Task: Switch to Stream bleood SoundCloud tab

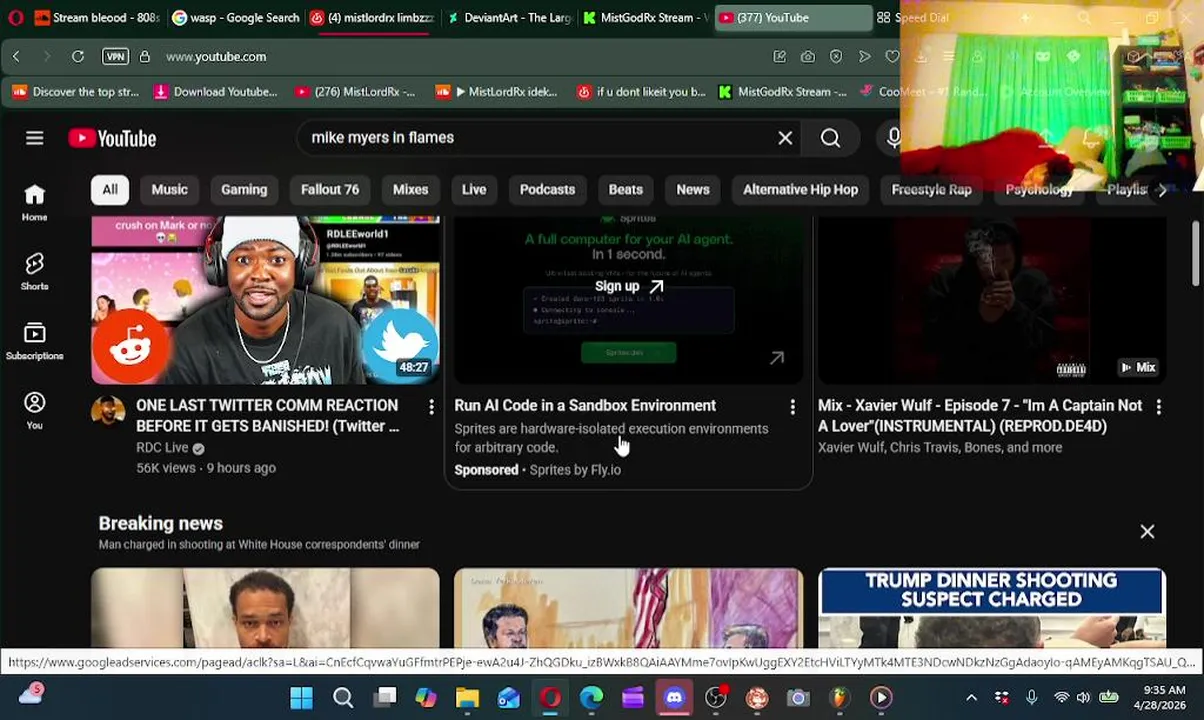Action: [x=97, y=18]
